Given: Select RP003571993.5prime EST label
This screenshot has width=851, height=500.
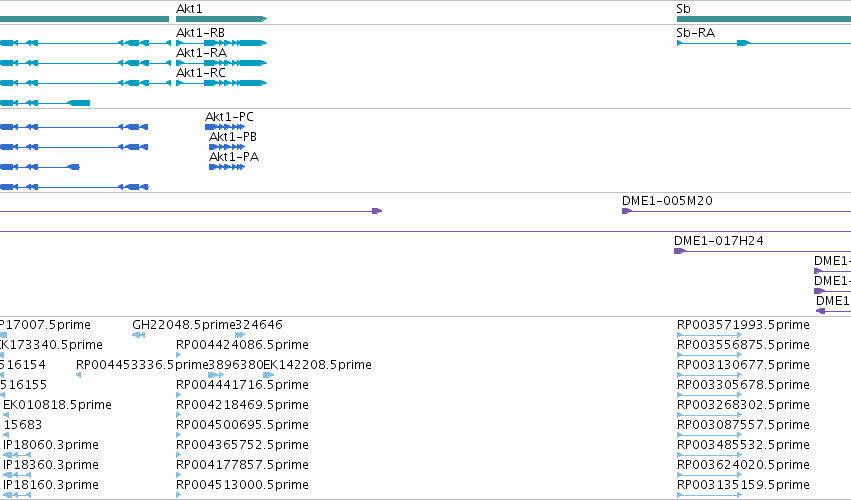Looking at the screenshot, I should pyautogui.click(x=743, y=325).
